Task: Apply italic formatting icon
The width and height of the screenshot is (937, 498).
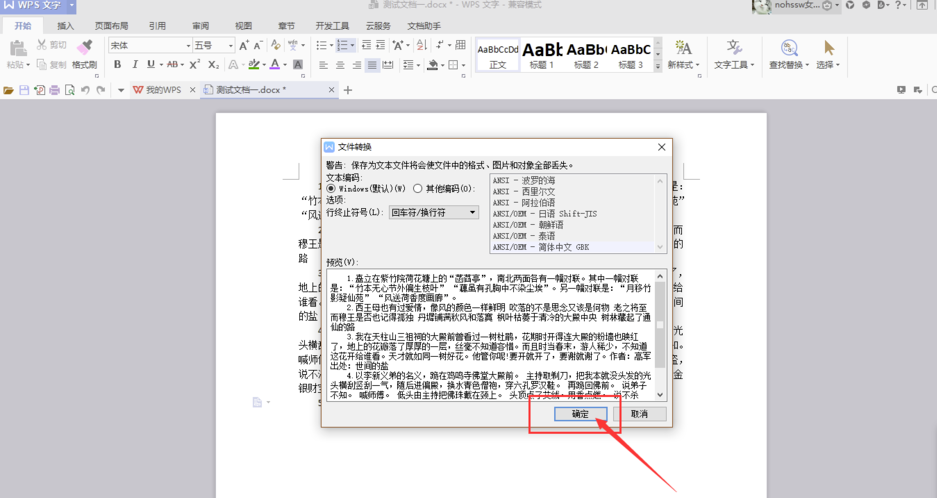Action: click(x=135, y=65)
